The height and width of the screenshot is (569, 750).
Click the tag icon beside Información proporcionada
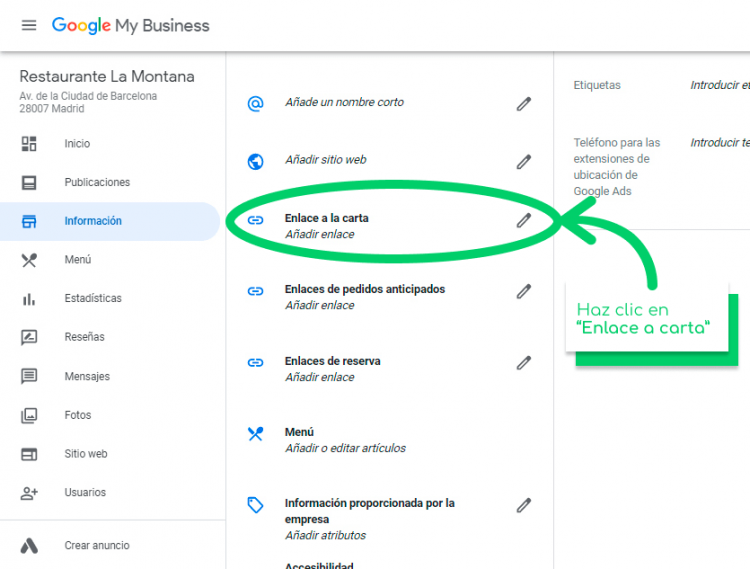pos(255,505)
